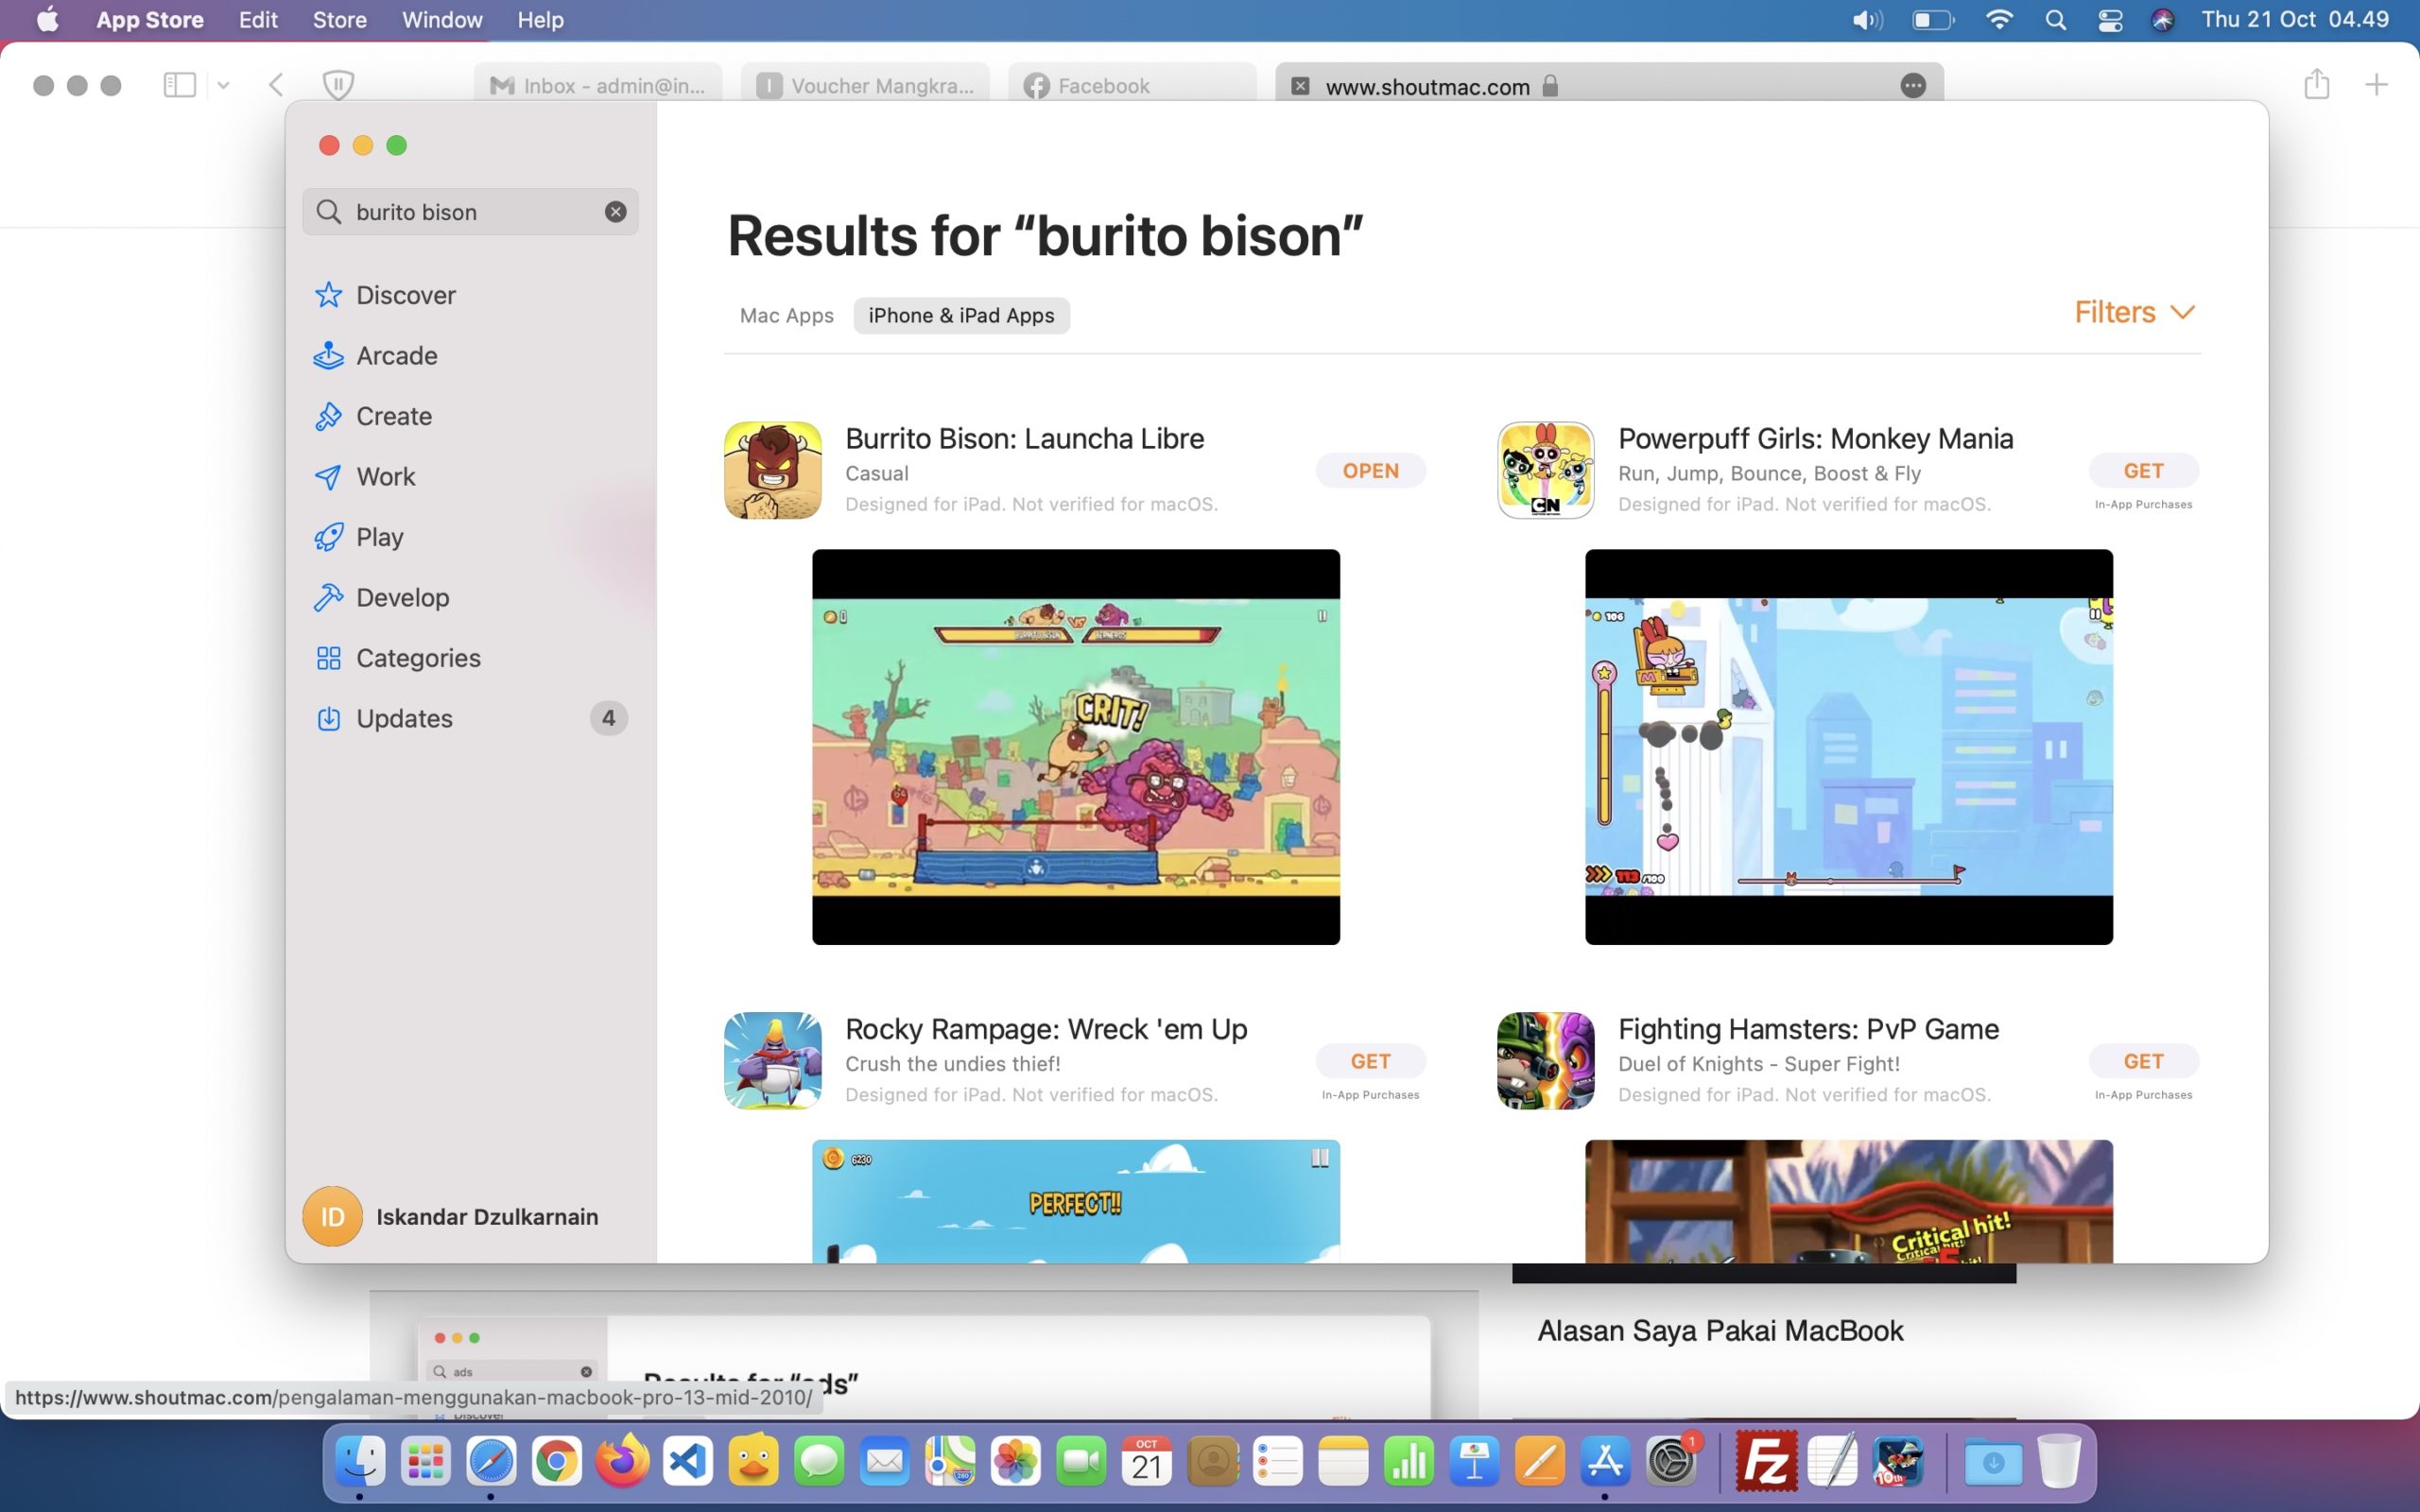Select iPhone & iPad Apps tab
The height and width of the screenshot is (1512, 2420).
point(961,316)
